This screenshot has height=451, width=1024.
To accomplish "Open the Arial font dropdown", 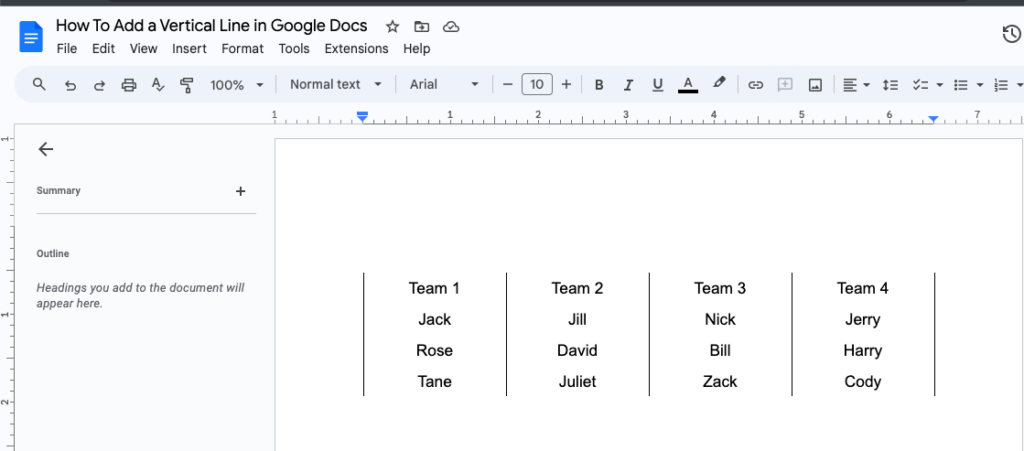I will tap(444, 85).
